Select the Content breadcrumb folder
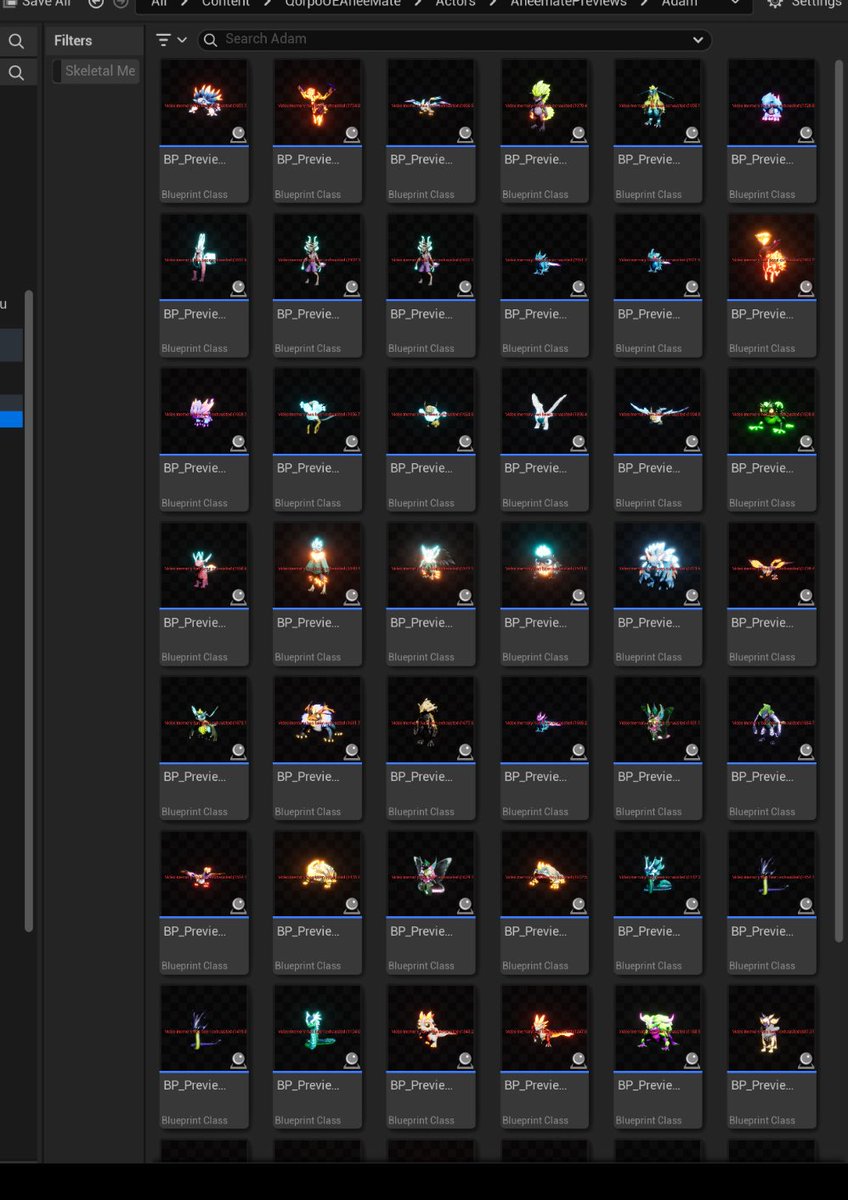The width and height of the screenshot is (848, 1200). [x=226, y=4]
